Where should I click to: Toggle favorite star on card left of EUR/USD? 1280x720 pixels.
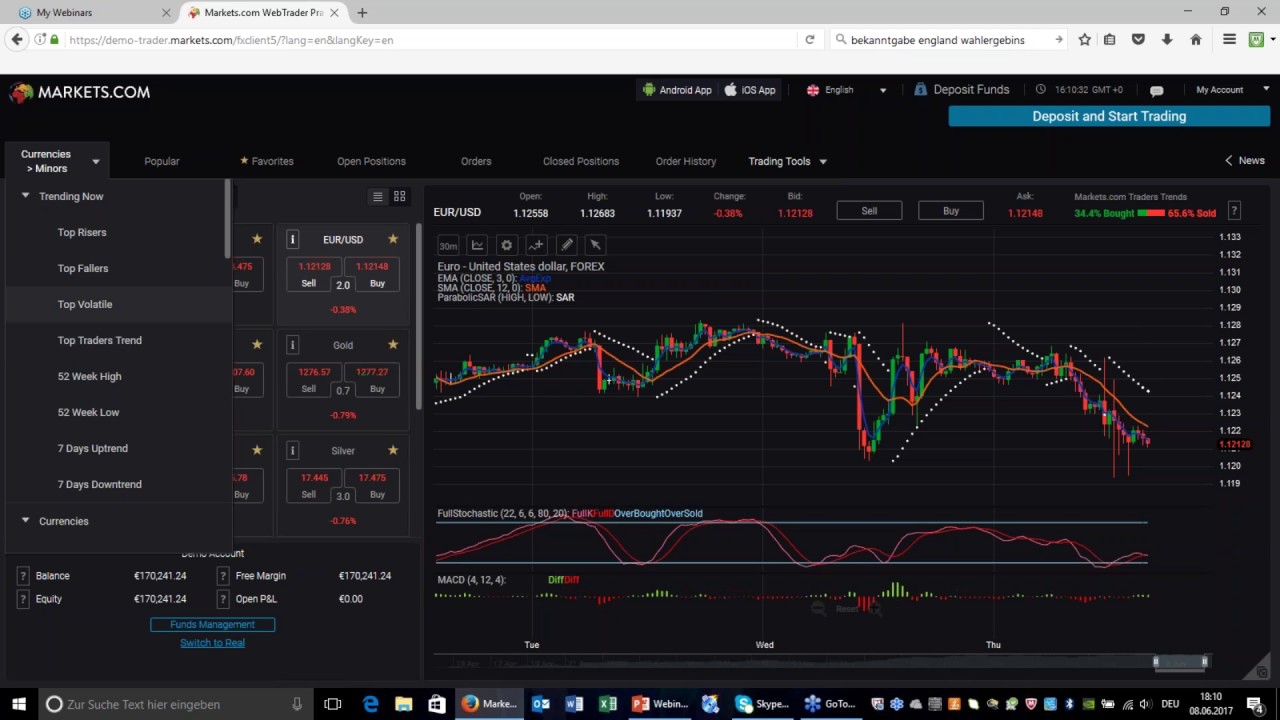tap(257, 239)
